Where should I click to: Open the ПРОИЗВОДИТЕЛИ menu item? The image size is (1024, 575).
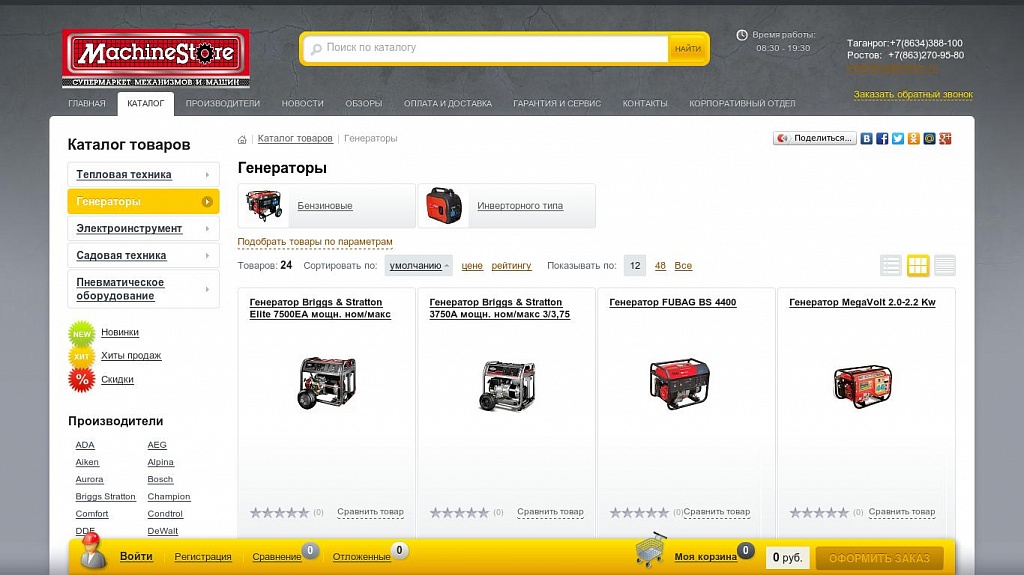223,103
